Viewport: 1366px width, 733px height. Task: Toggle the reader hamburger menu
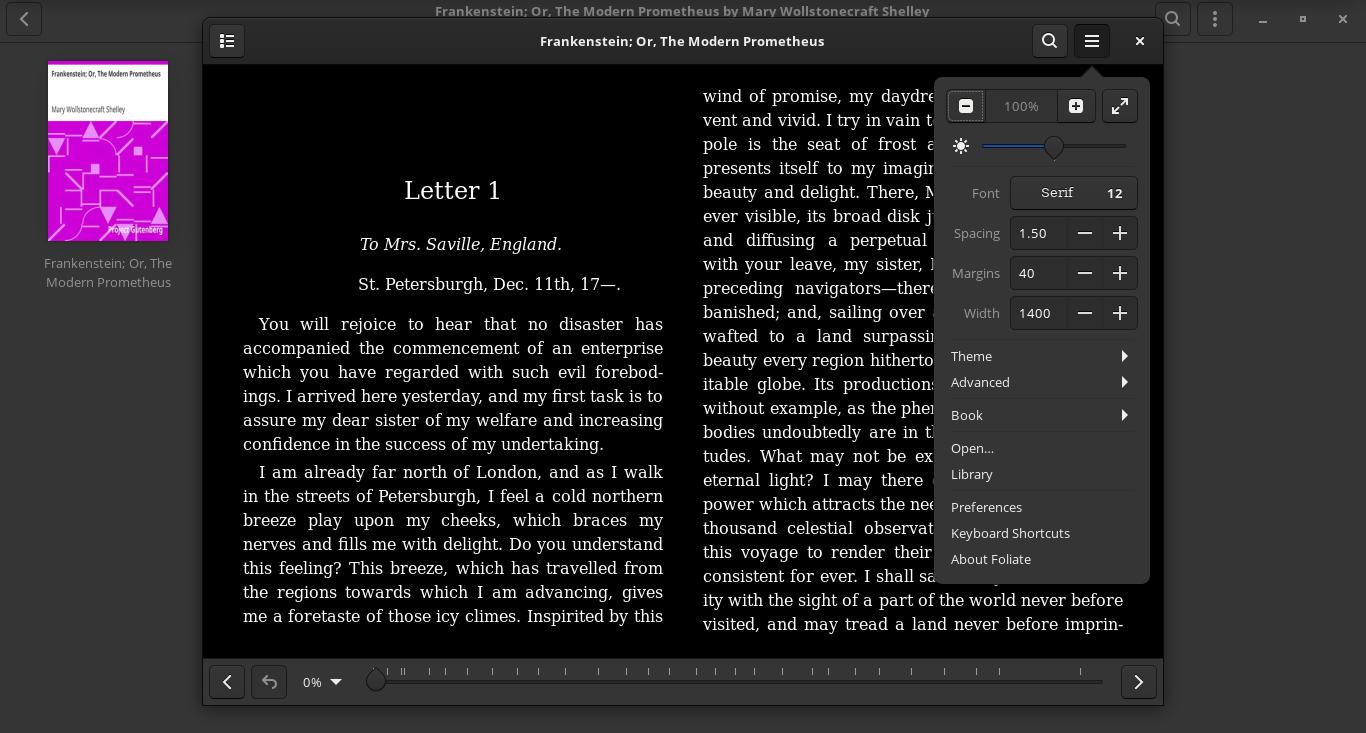(1092, 41)
